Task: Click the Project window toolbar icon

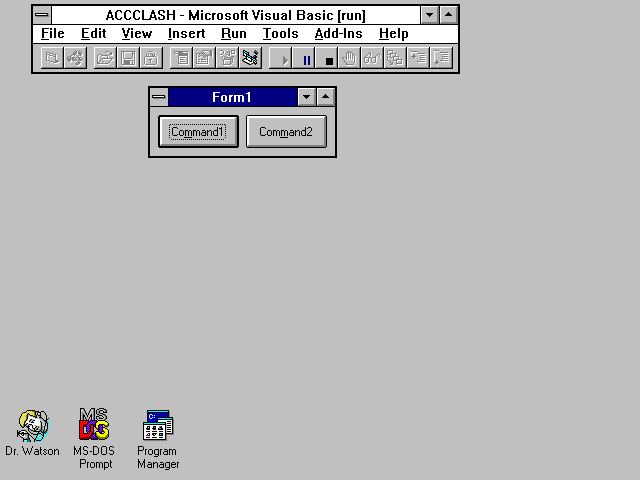Action: [250, 59]
